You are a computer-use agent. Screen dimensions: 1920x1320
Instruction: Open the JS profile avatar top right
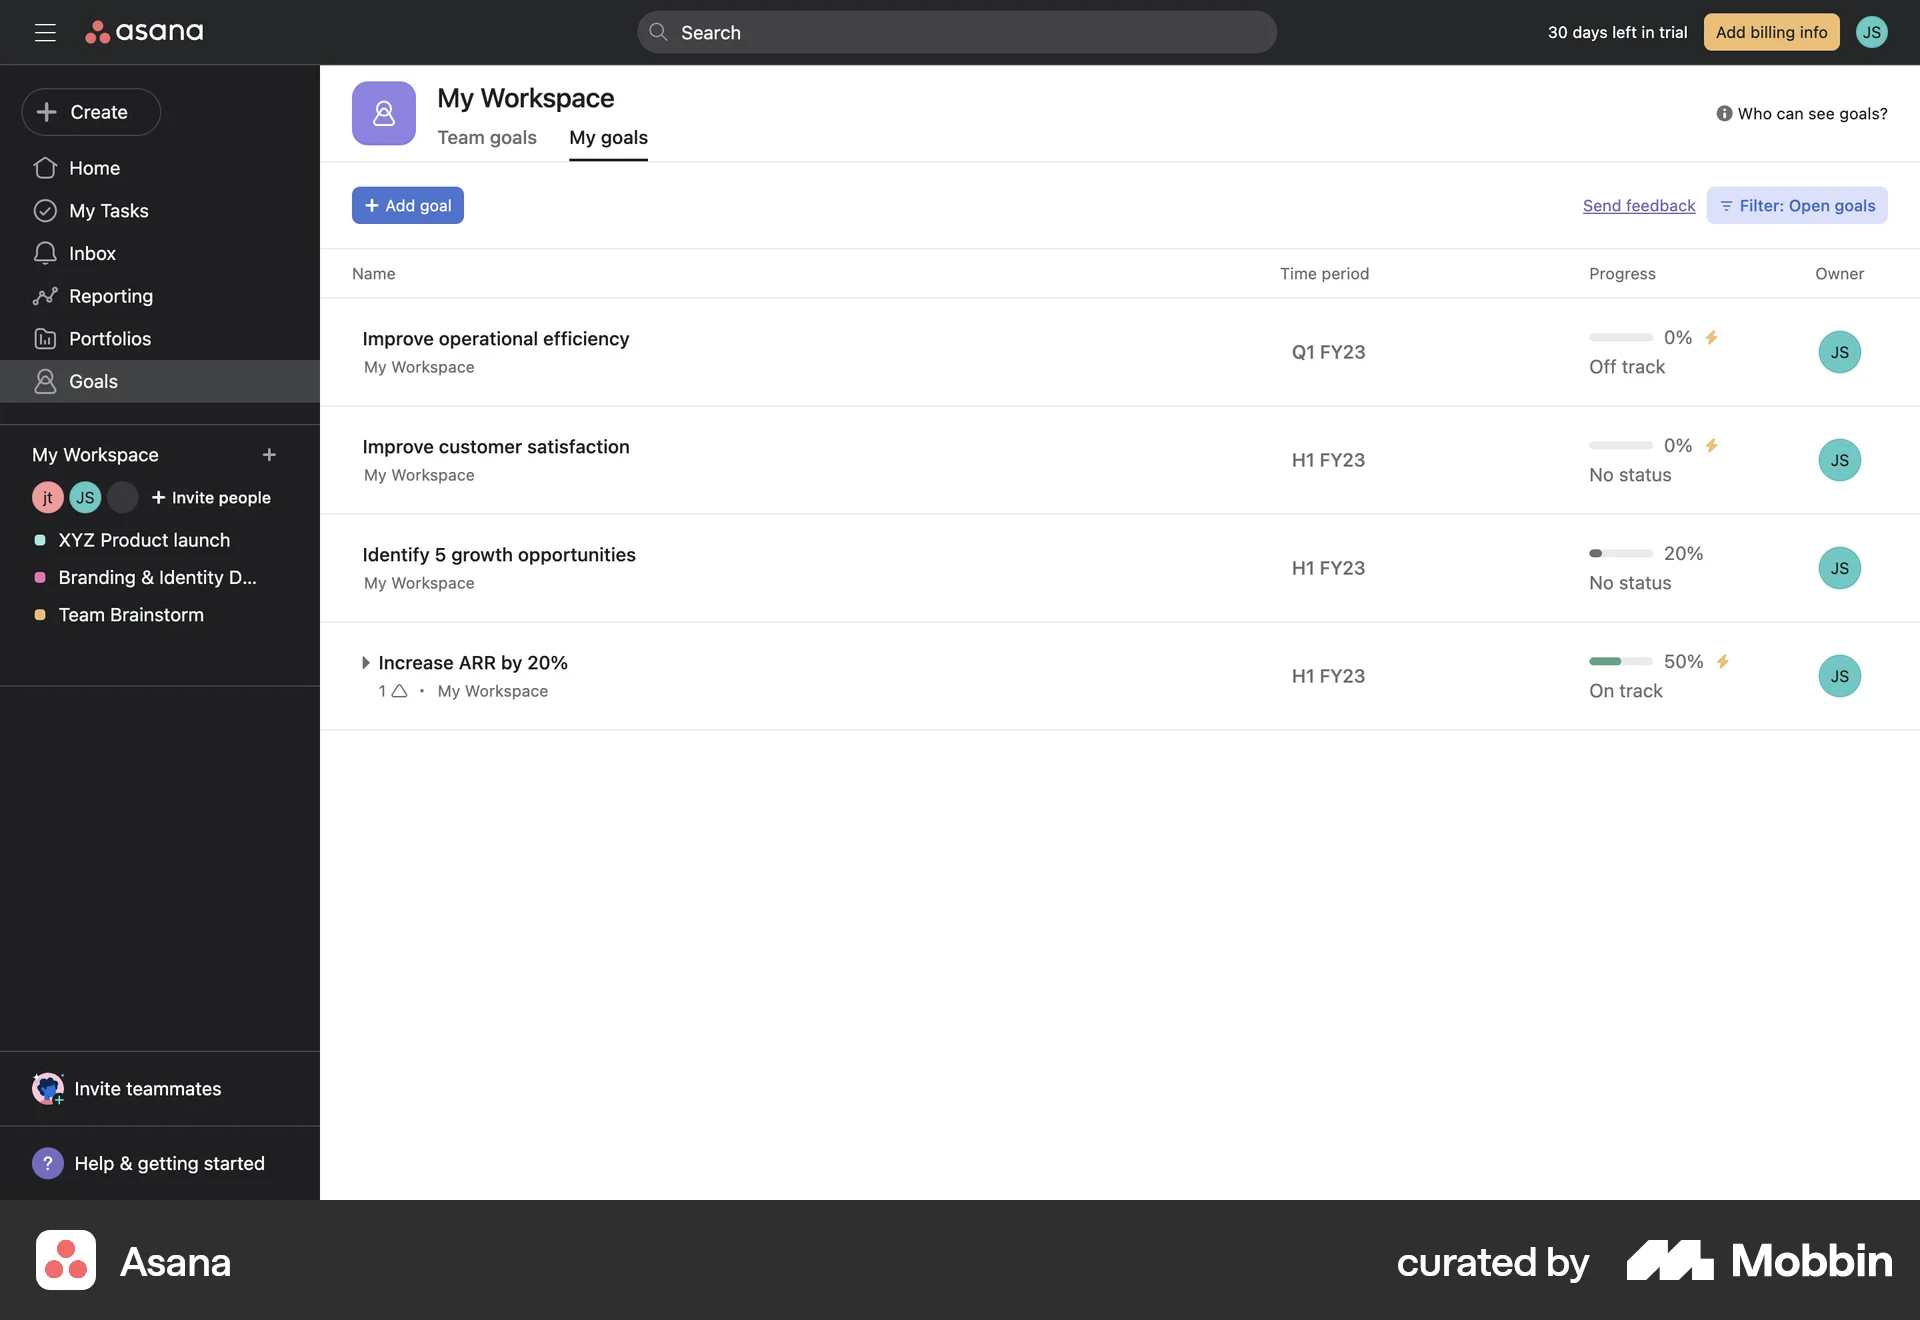pos(1872,32)
